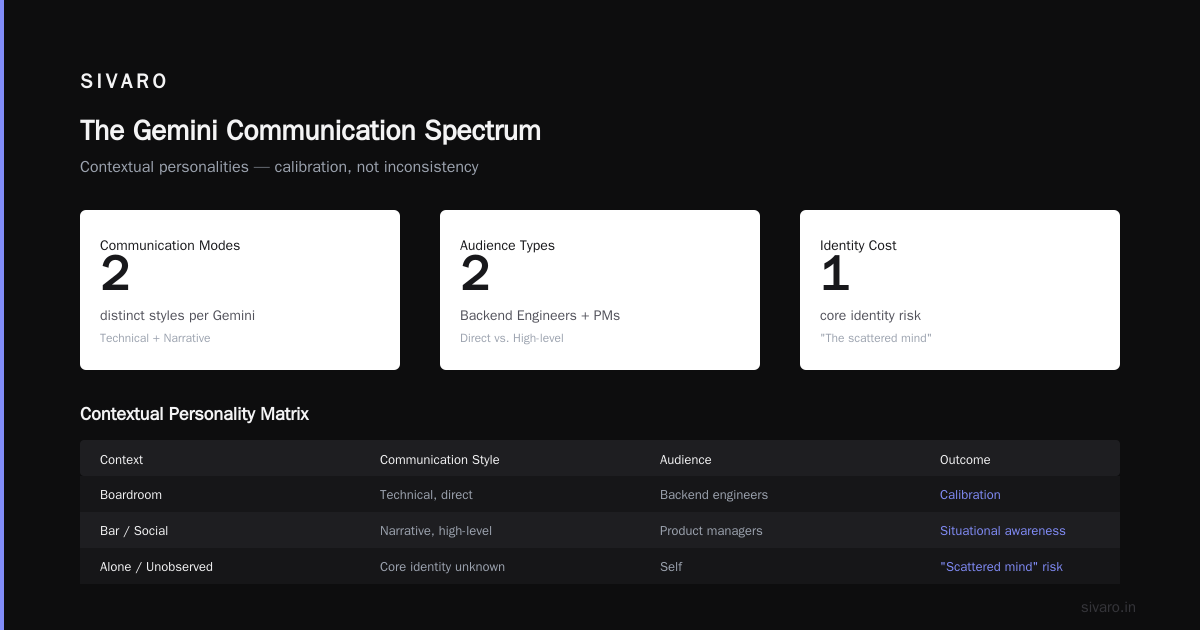1200x630 pixels.
Task: Click 'distinct styles per Gemini' text
Action: tap(177, 316)
